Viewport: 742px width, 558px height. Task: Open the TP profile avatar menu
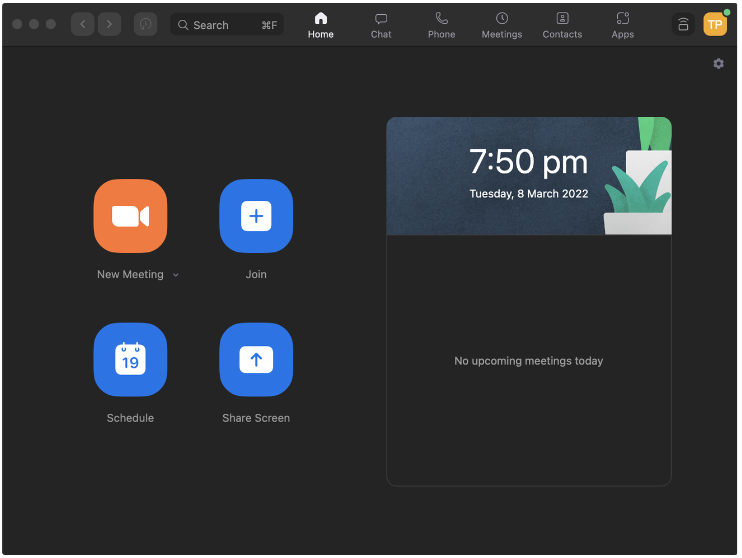[715, 24]
